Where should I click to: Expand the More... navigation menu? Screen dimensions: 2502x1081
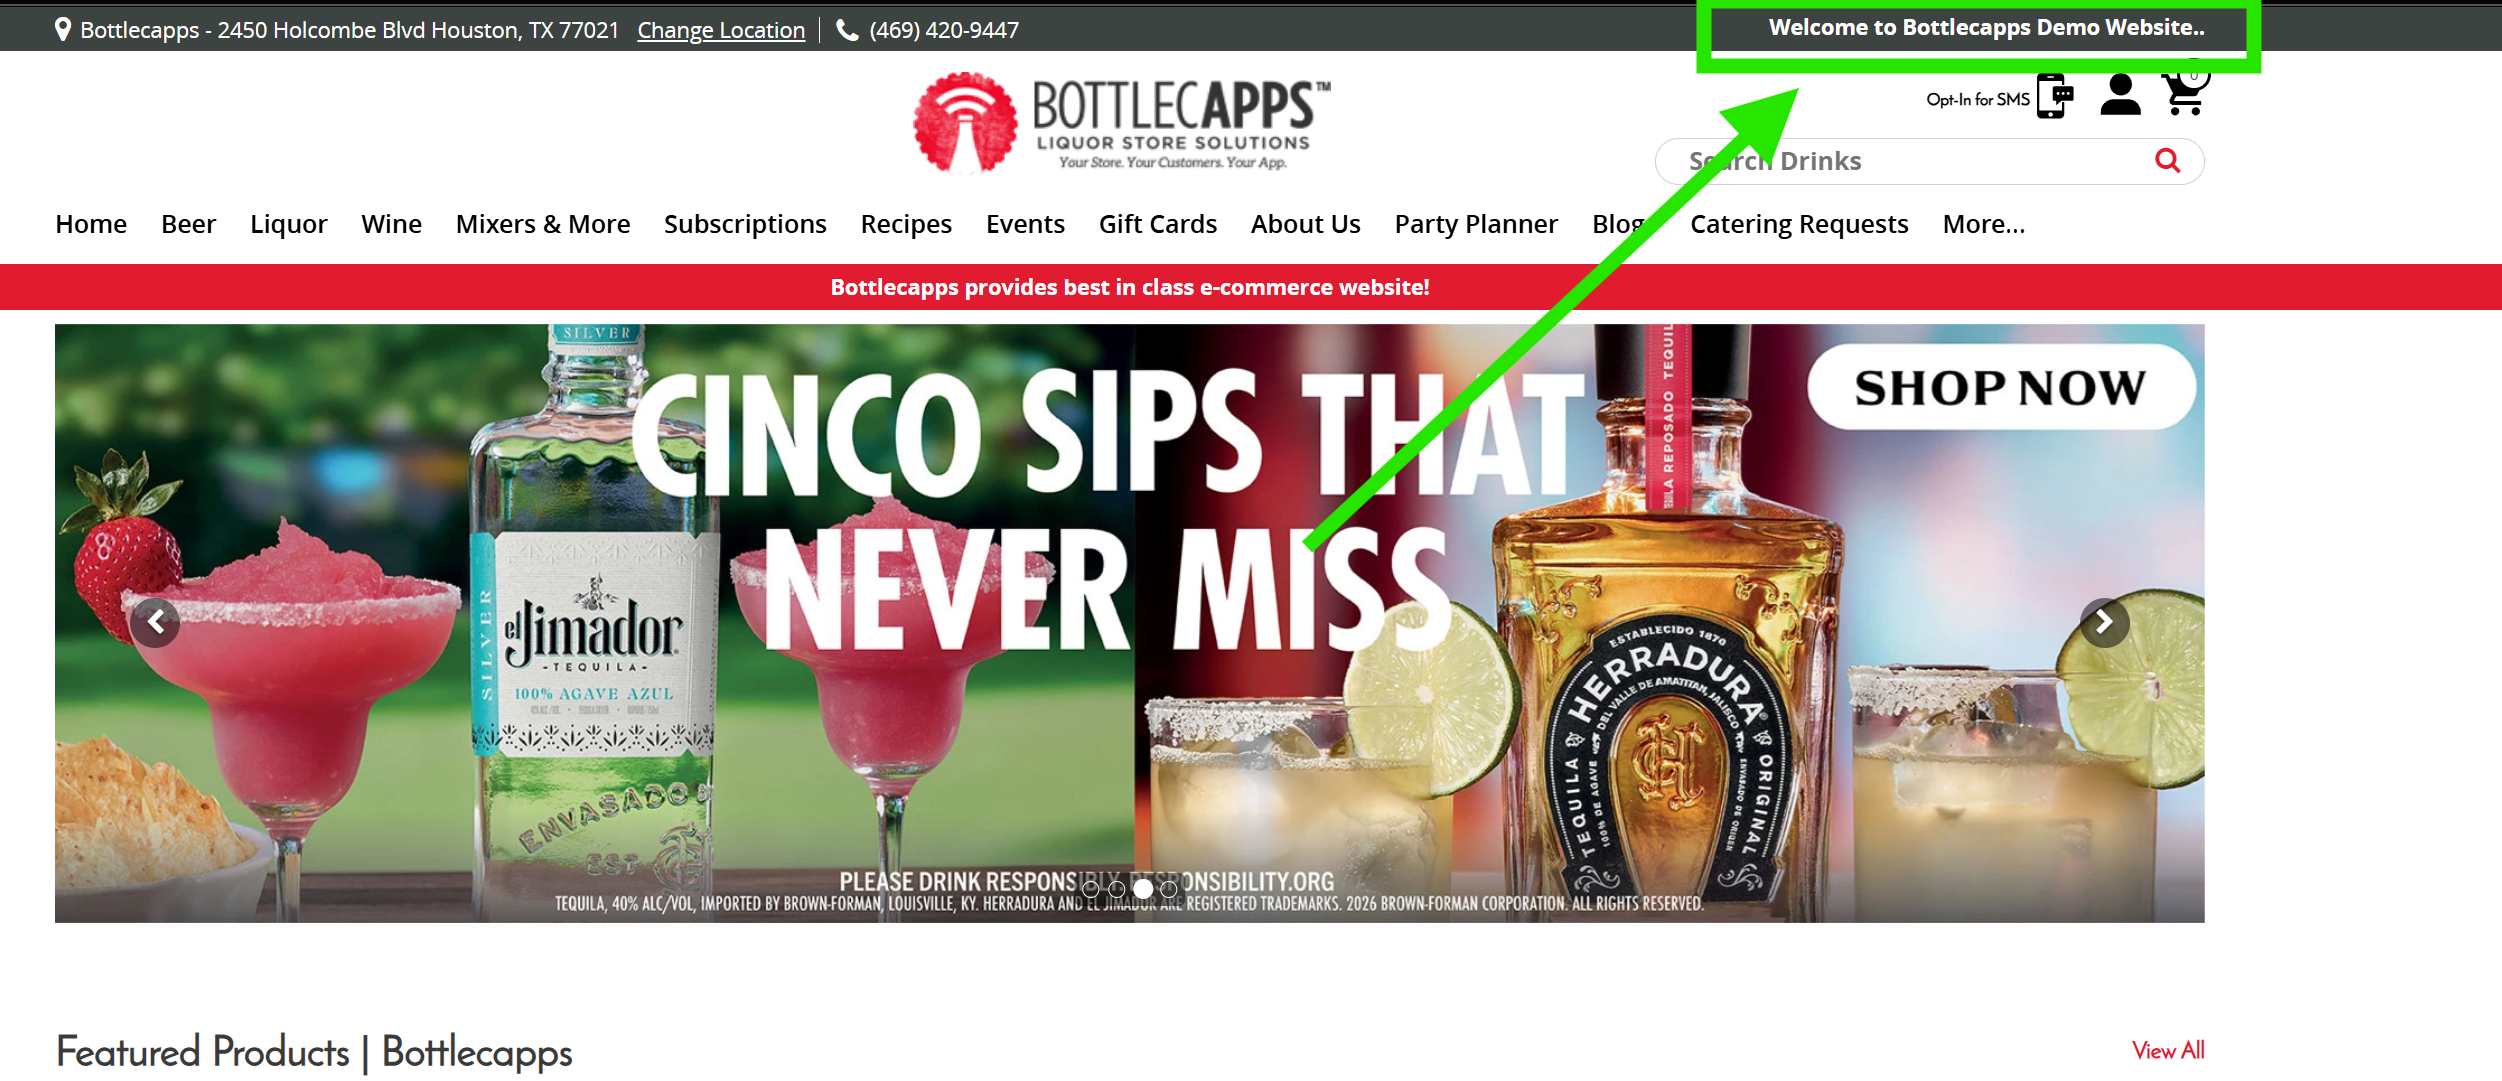[1983, 224]
